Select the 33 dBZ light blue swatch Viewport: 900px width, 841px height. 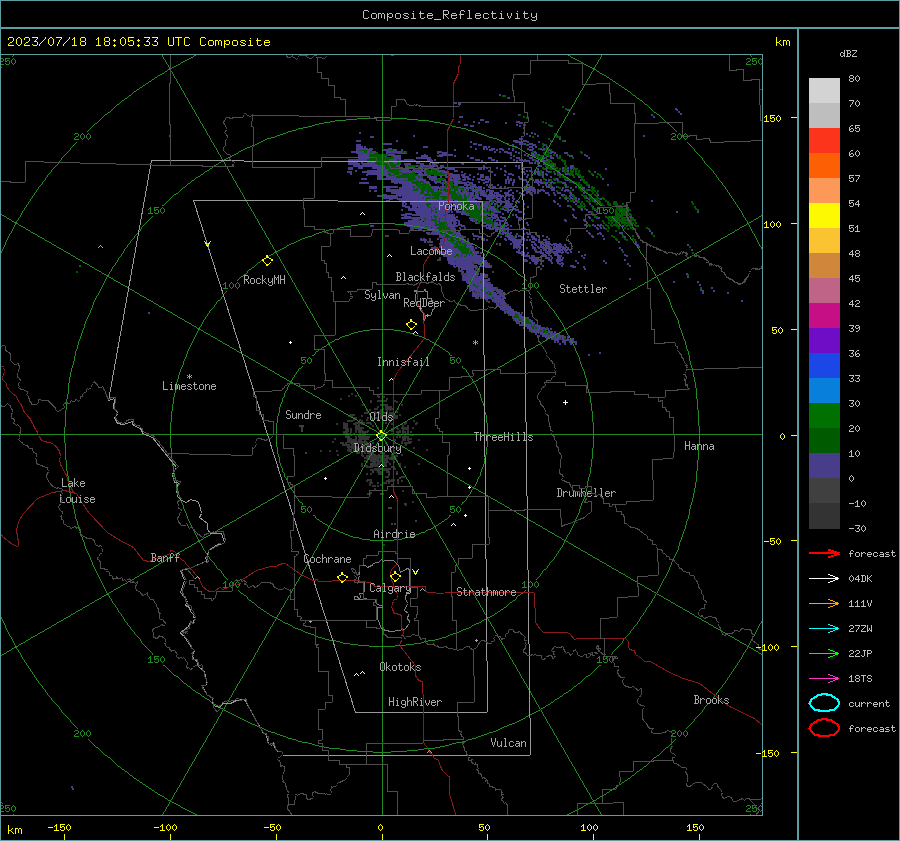pos(824,390)
